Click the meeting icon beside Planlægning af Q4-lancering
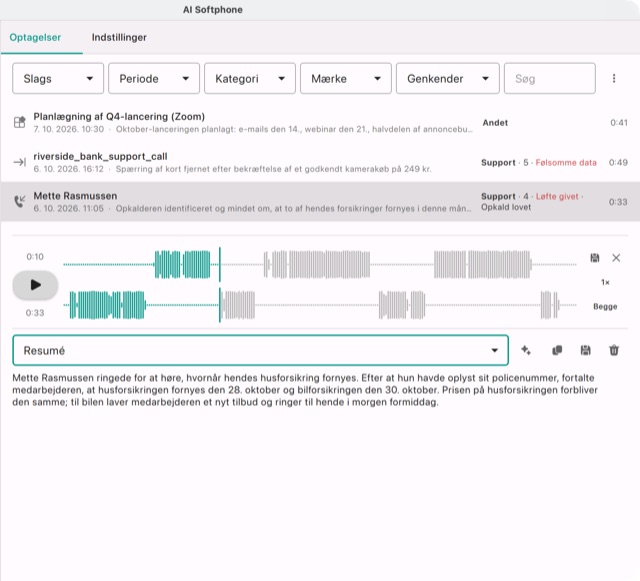 click(19, 122)
